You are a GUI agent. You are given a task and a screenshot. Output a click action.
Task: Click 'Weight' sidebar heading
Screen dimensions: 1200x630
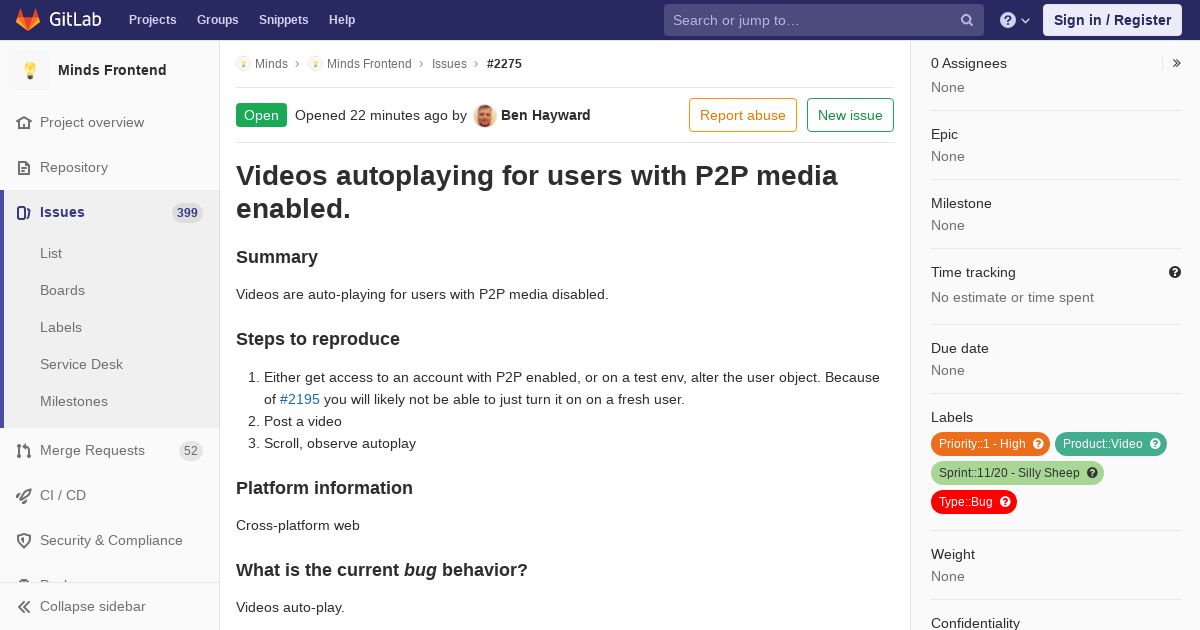click(x=953, y=554)
